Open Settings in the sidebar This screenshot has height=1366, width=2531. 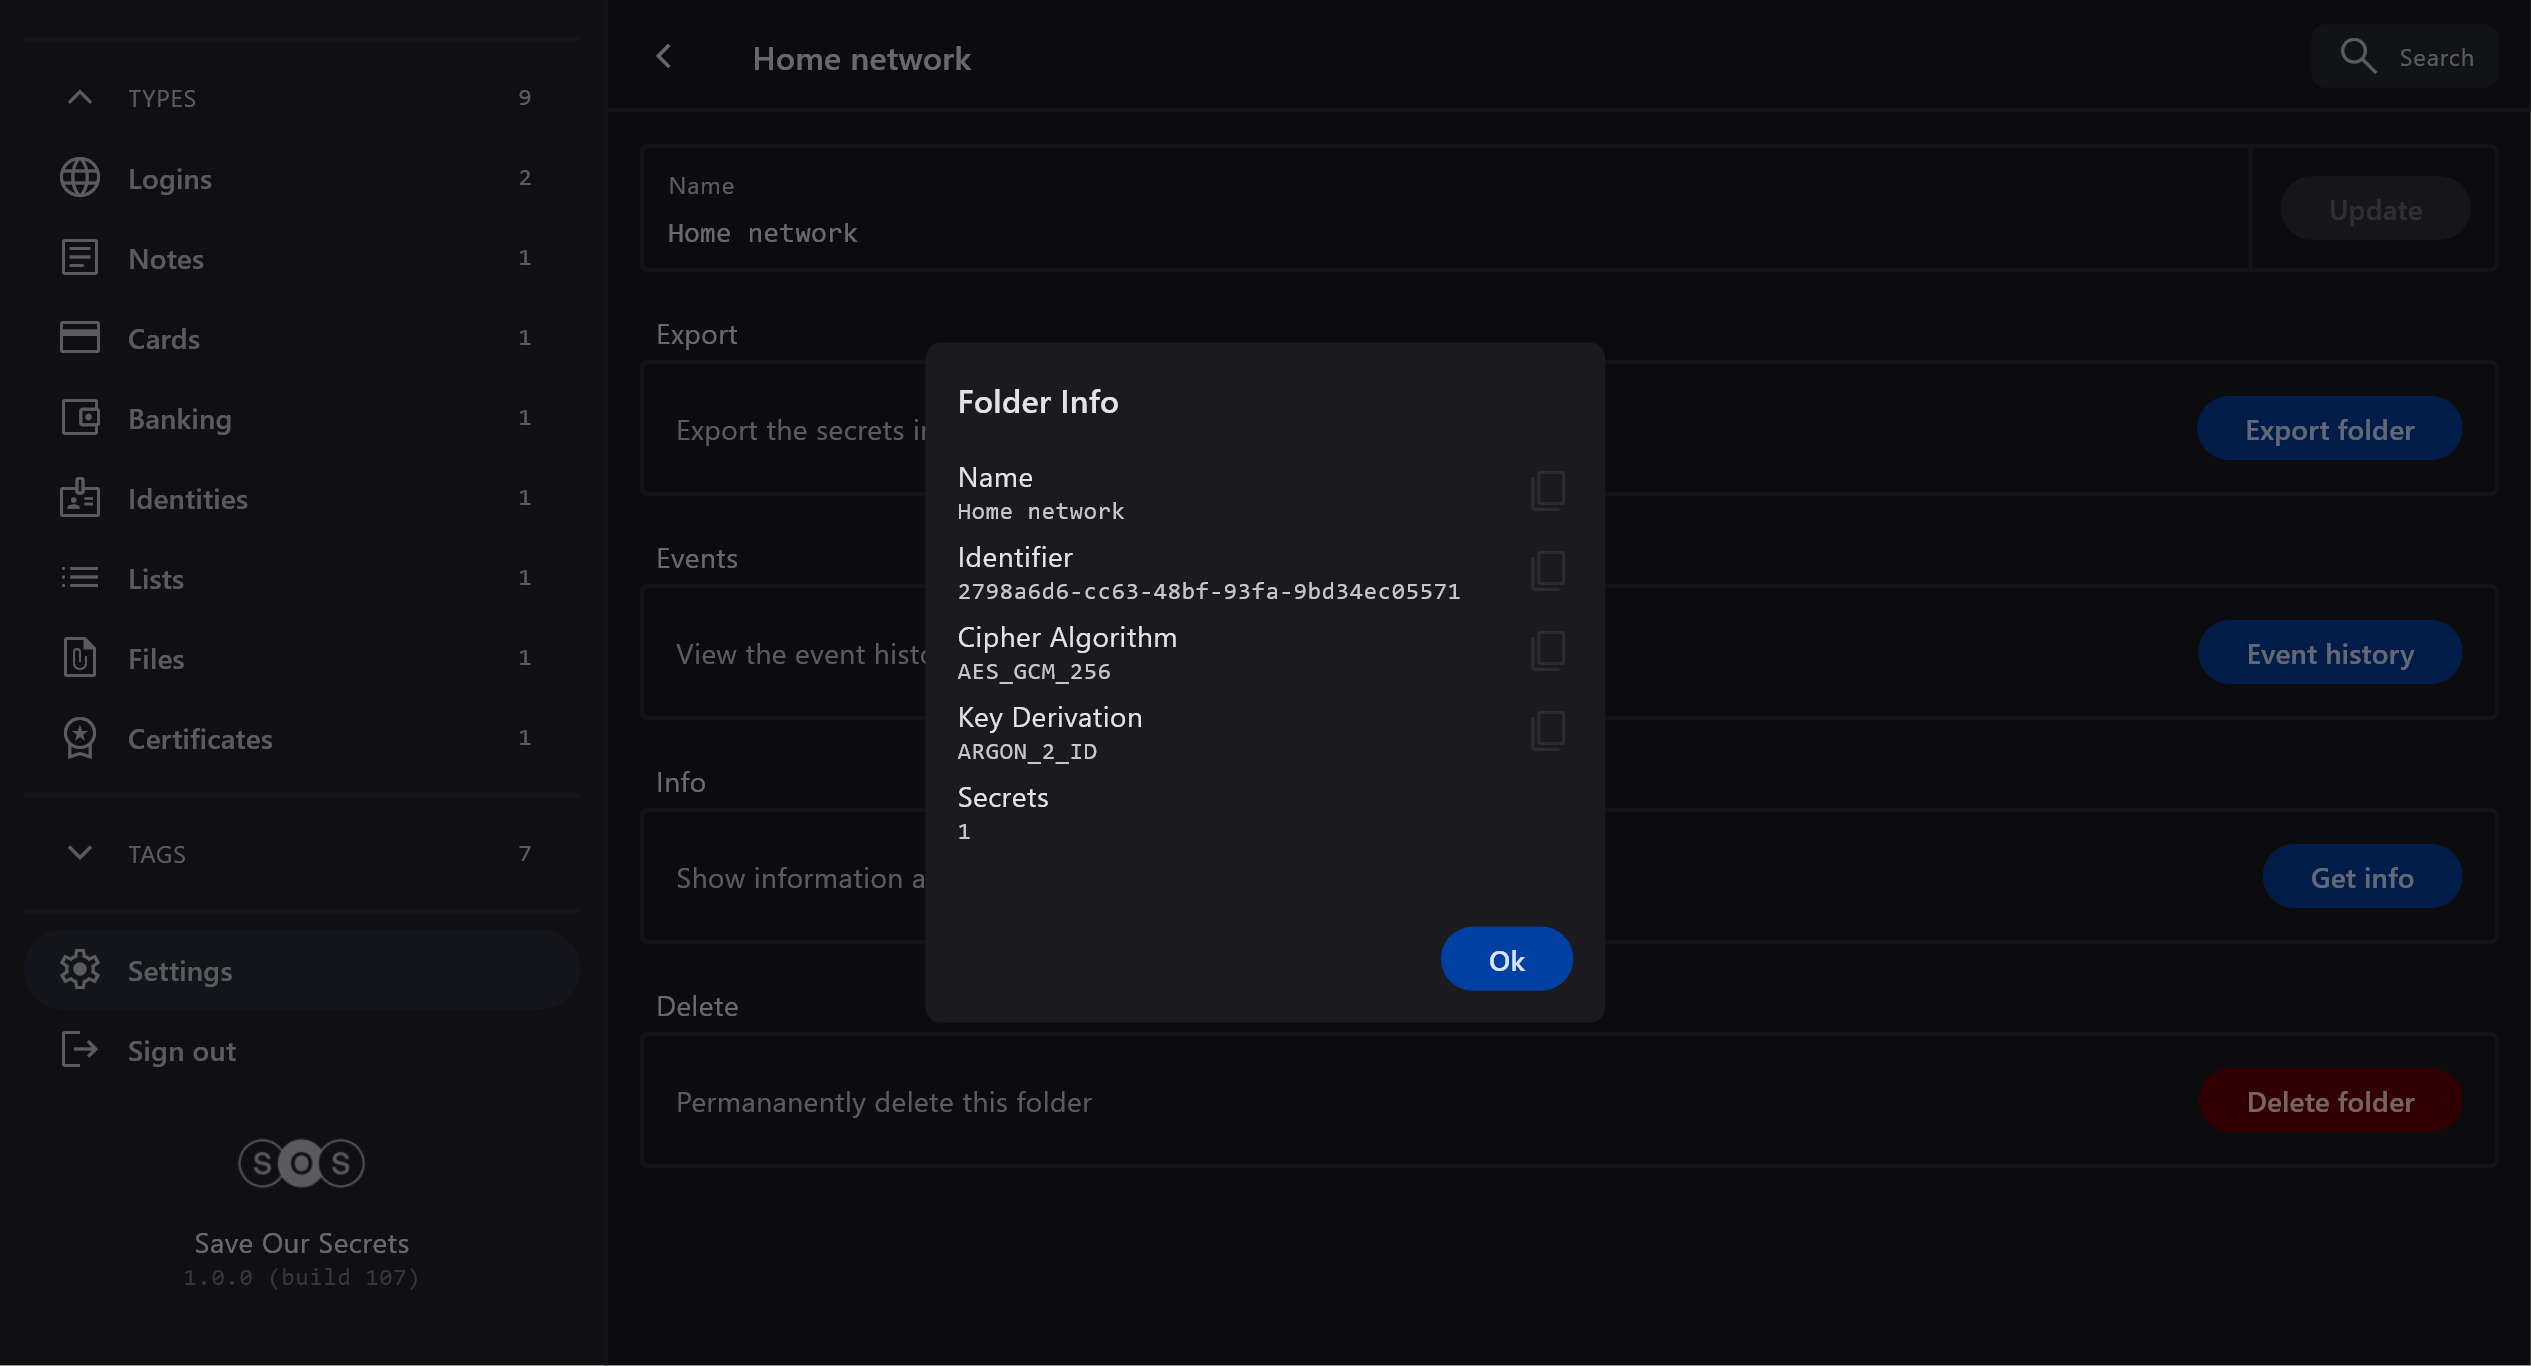(x=180, y=971)
